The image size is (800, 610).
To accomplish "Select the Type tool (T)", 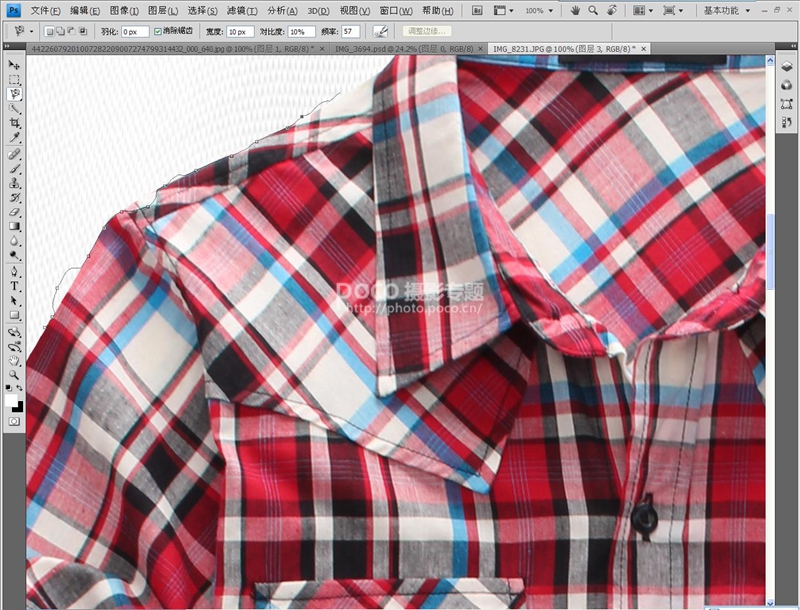I will coord(15,286).
